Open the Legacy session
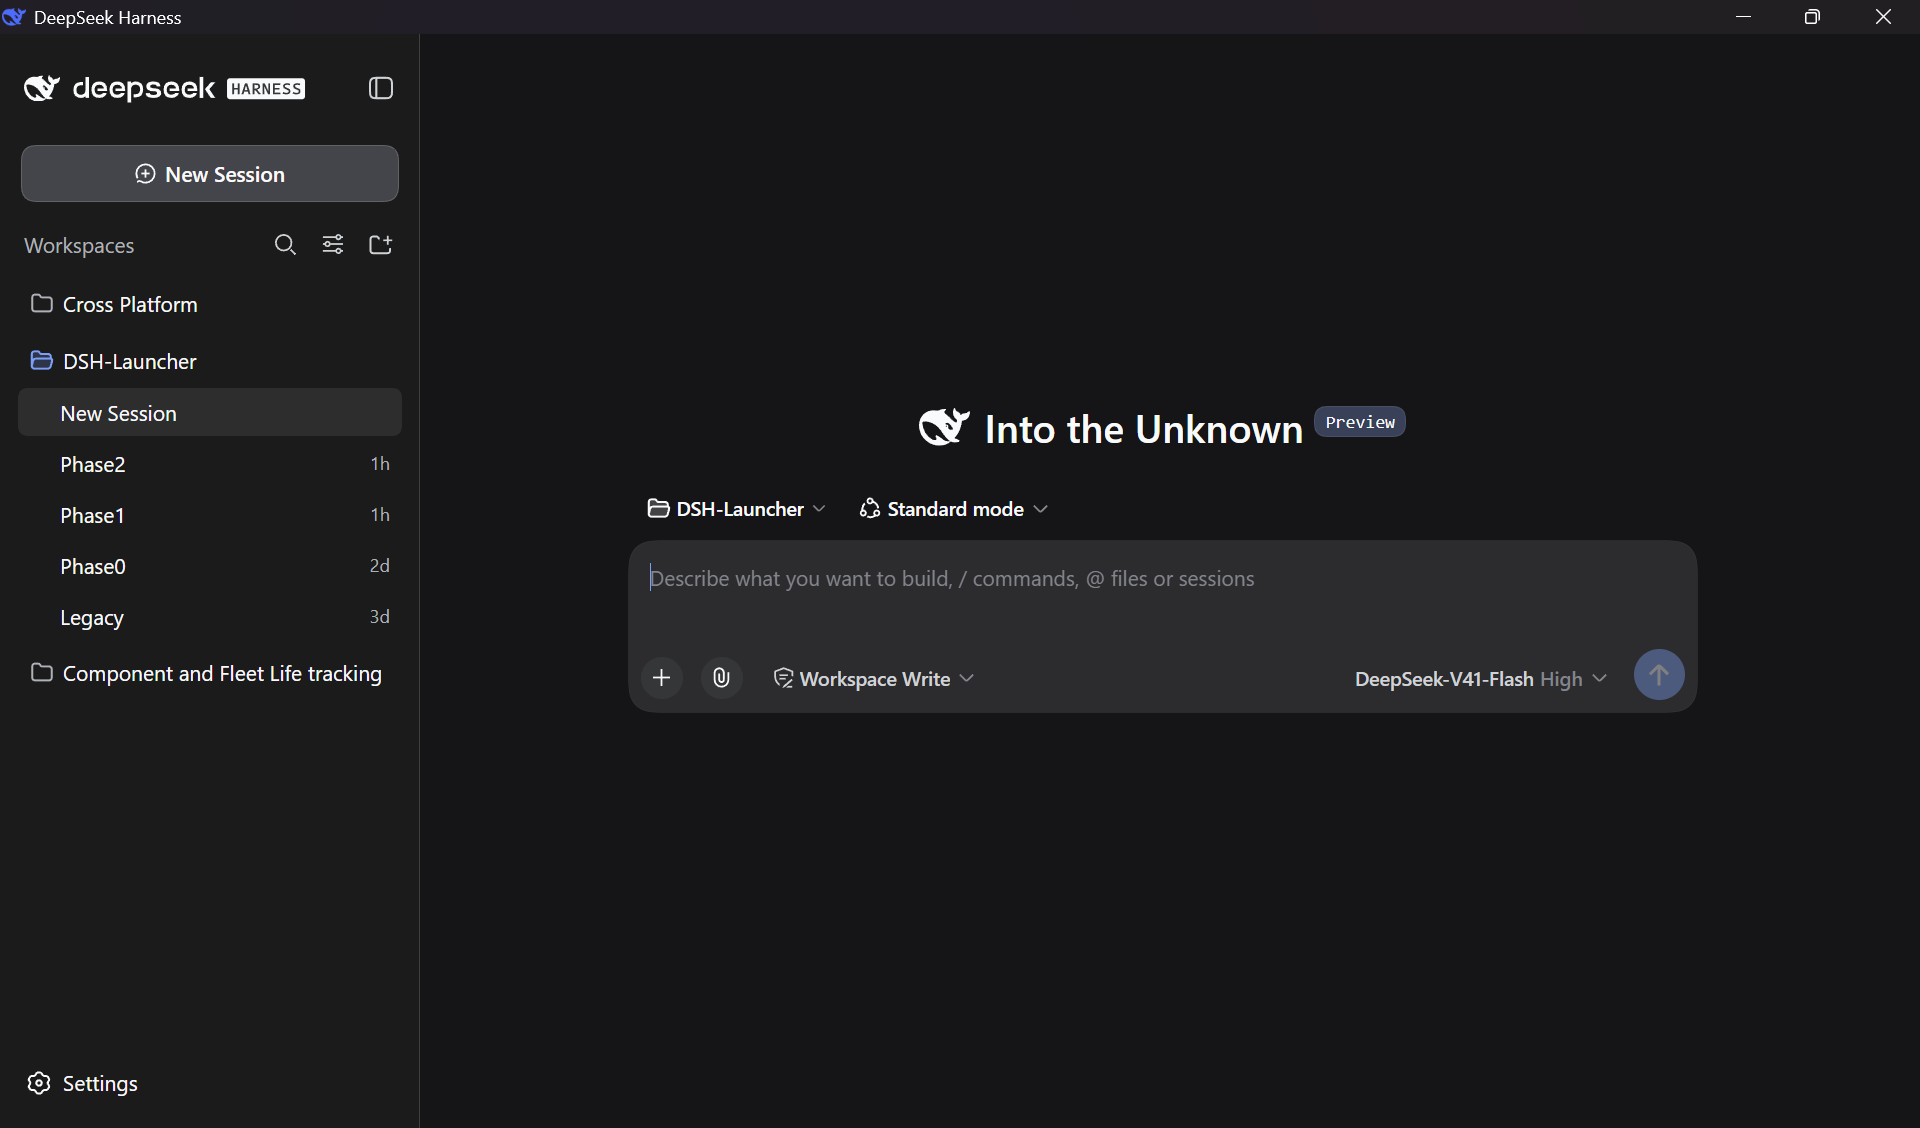Screen dimensions: 1920x1128 (x=210, y=617)
